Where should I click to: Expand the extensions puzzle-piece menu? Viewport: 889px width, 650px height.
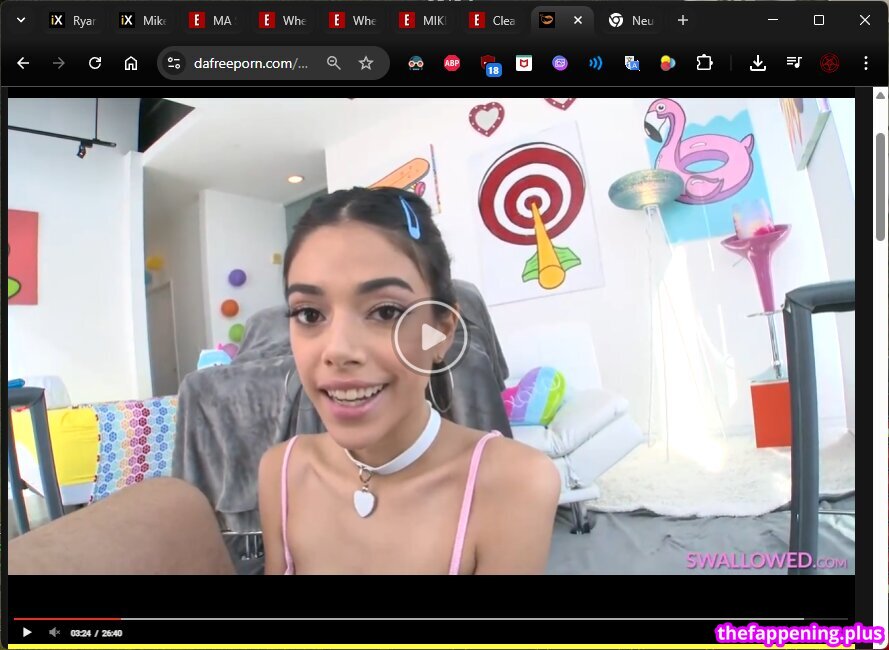pos(705,63)
